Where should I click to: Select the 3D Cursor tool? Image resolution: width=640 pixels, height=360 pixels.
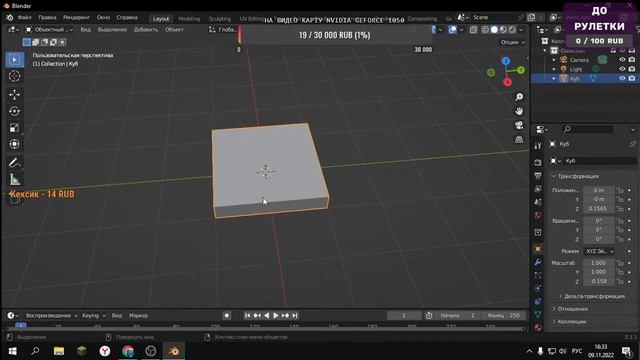coord(15,76)
